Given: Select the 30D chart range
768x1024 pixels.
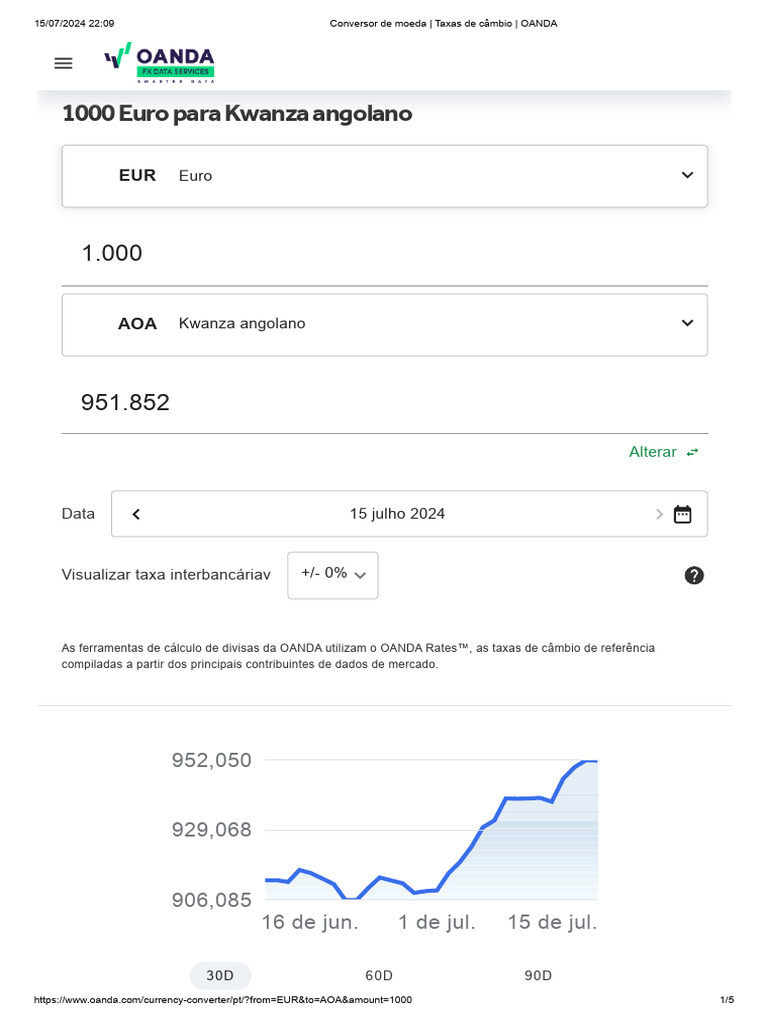Looking at the screenshot, I should [x=220, y=975].
